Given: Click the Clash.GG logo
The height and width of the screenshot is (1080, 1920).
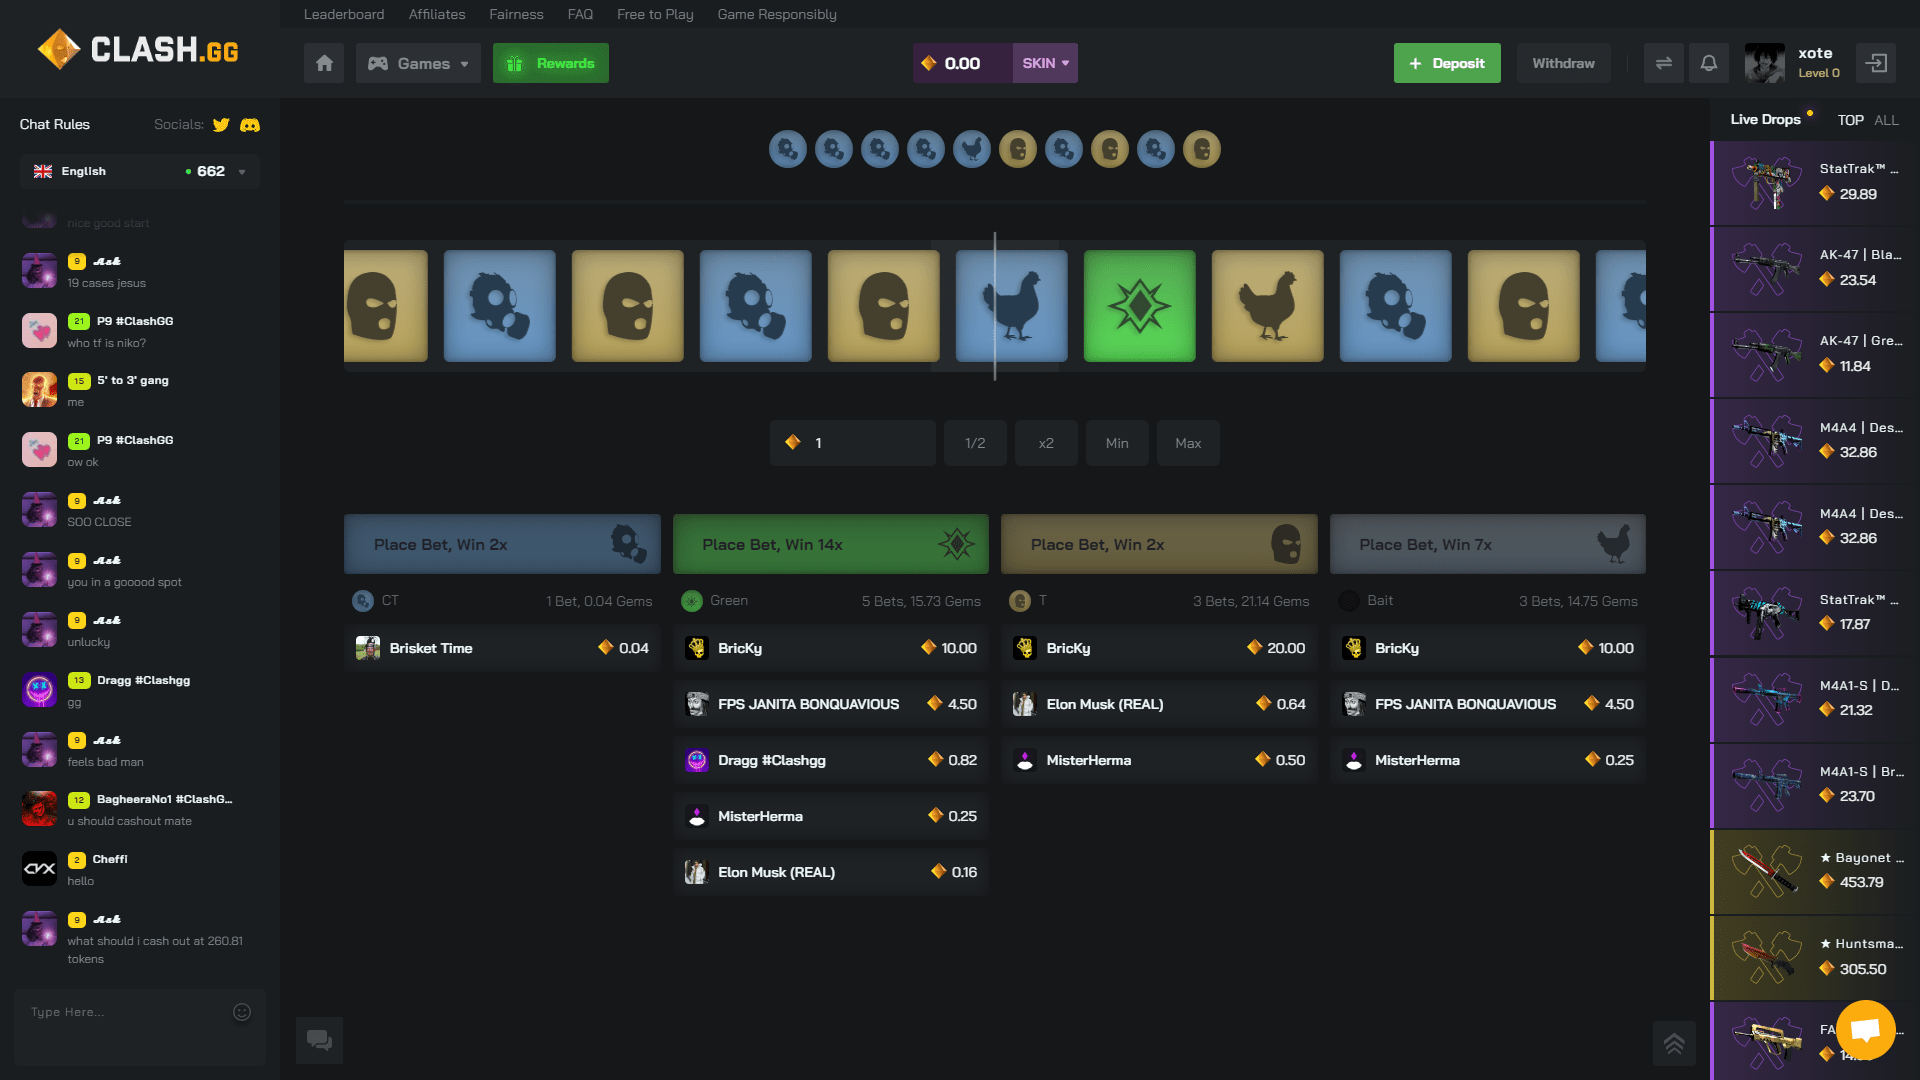Looking at the screenshot, I should 138,49.
